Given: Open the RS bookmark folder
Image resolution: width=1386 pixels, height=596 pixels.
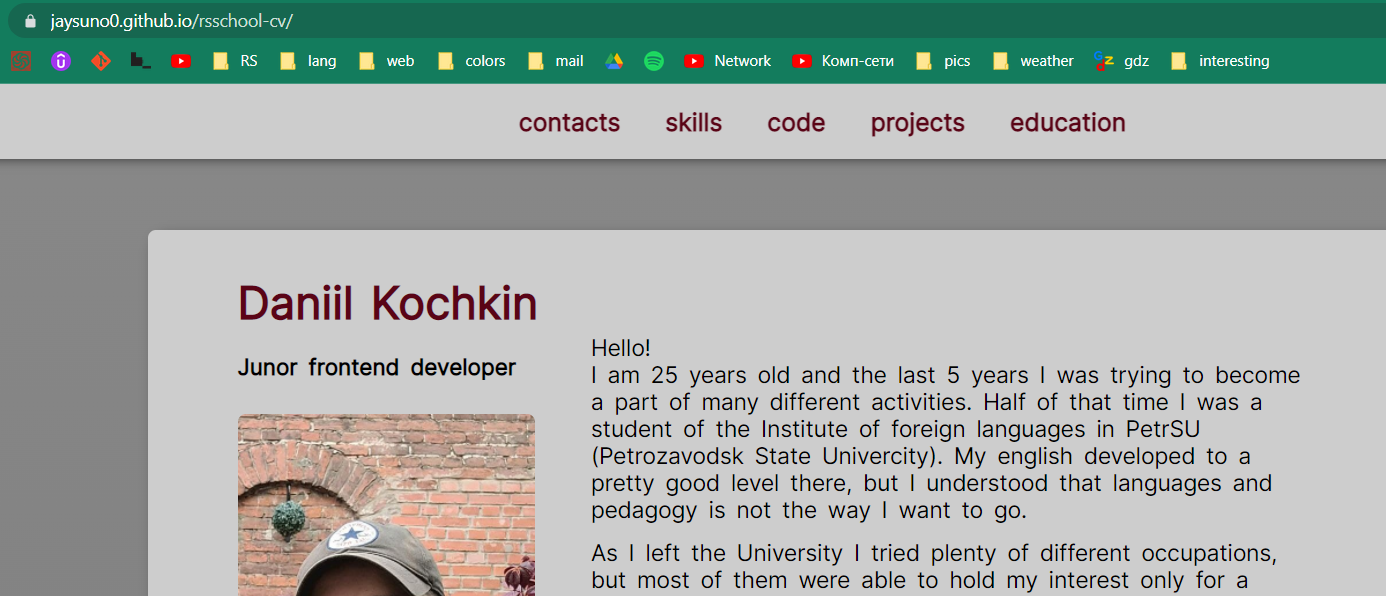Looking at the screenshot, I should (235, 61).
